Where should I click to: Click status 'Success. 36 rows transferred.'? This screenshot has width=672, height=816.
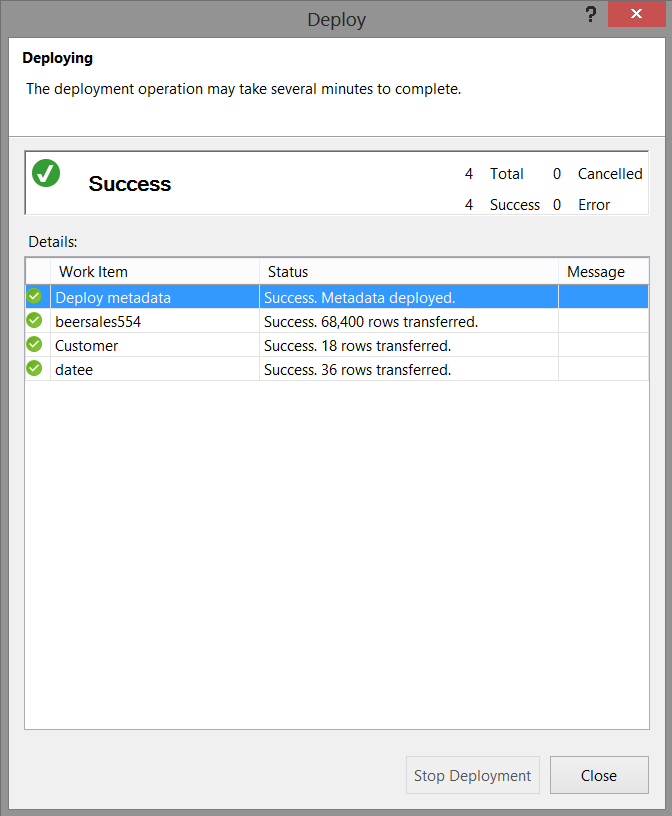[x=358, y=369]
